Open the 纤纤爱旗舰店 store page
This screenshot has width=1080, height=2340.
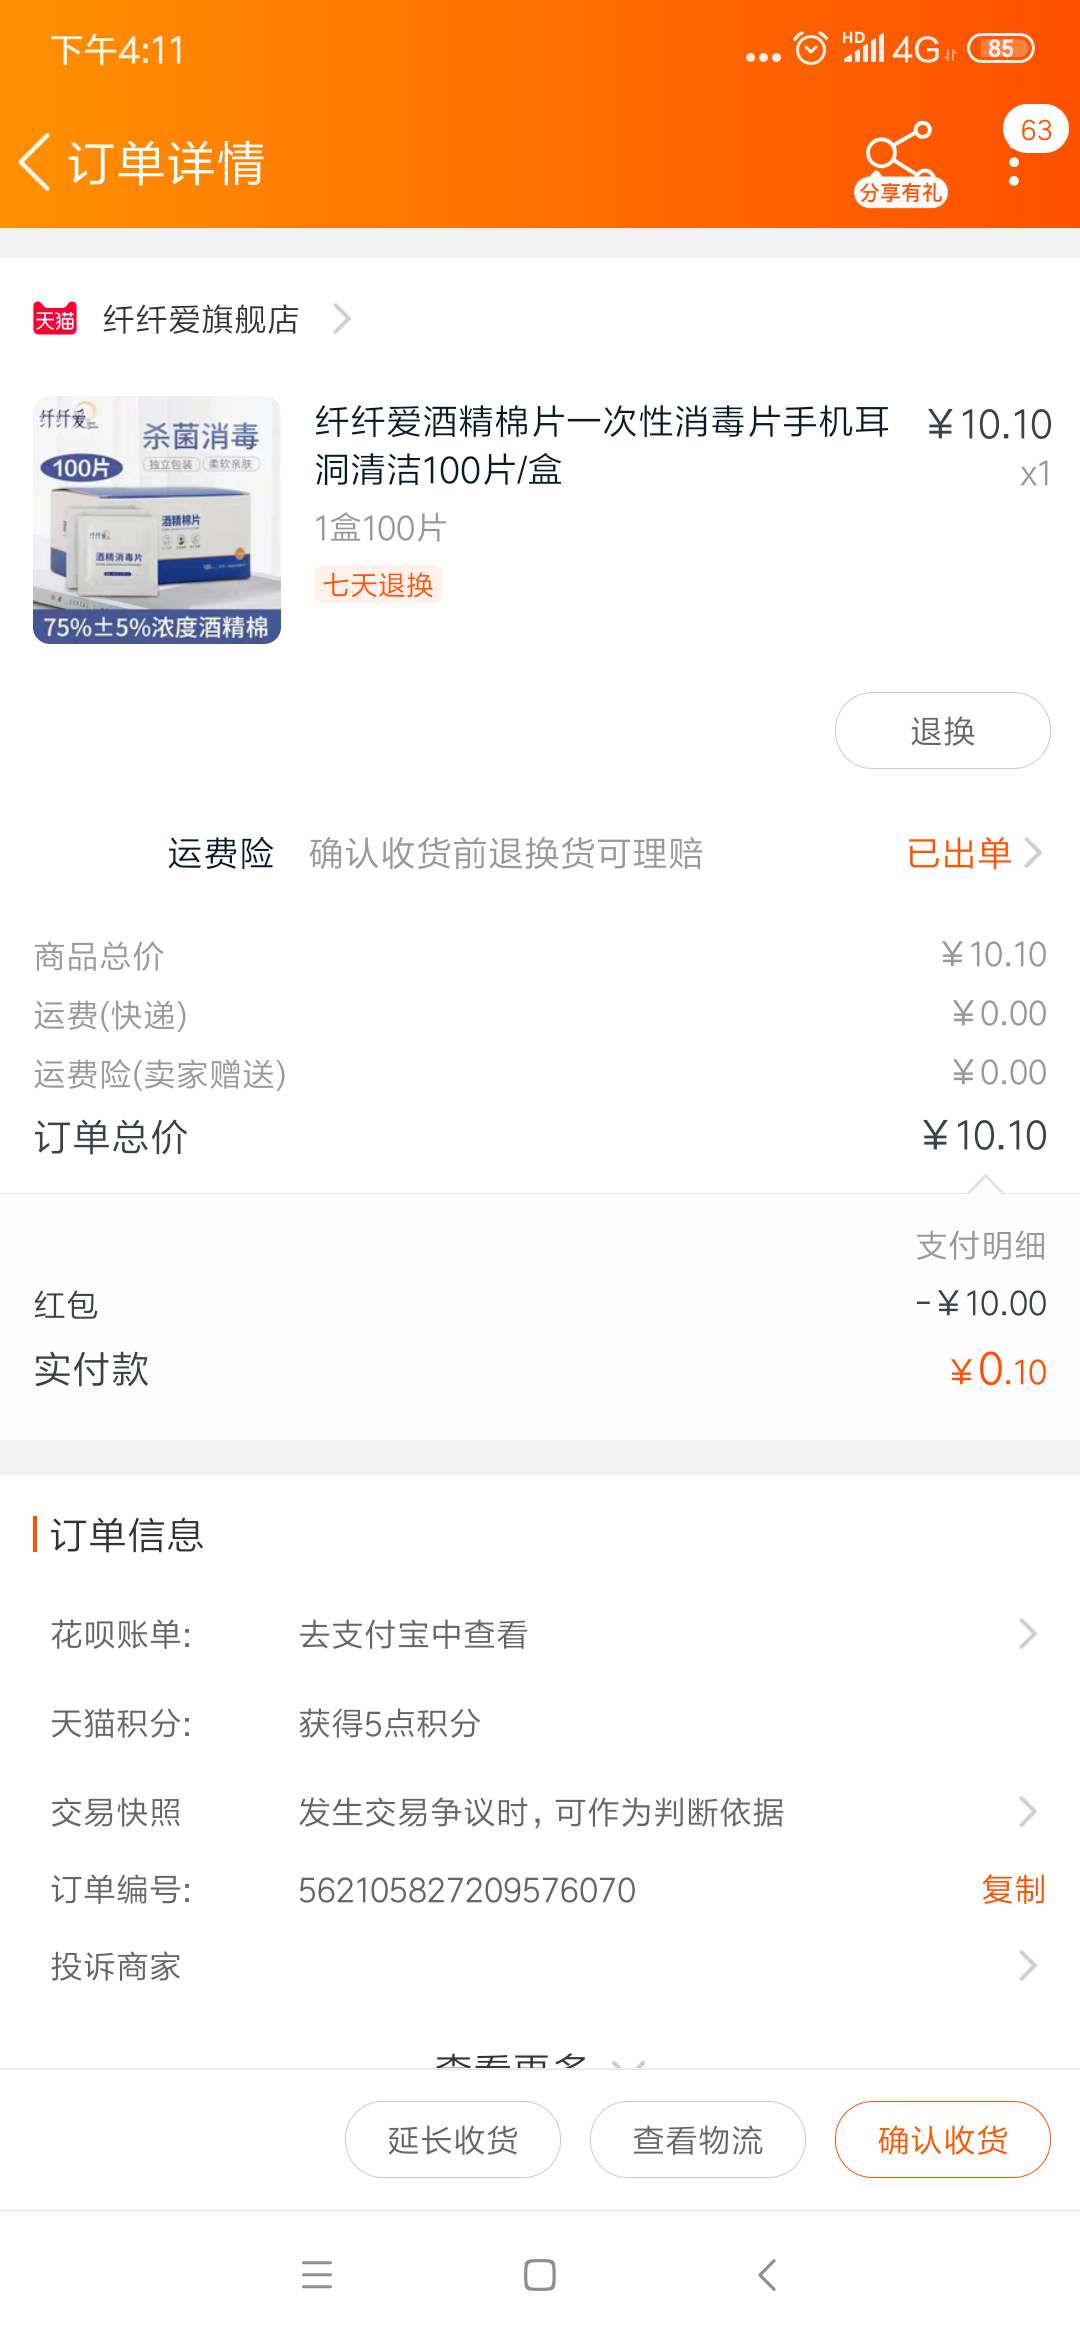point(201,319)
